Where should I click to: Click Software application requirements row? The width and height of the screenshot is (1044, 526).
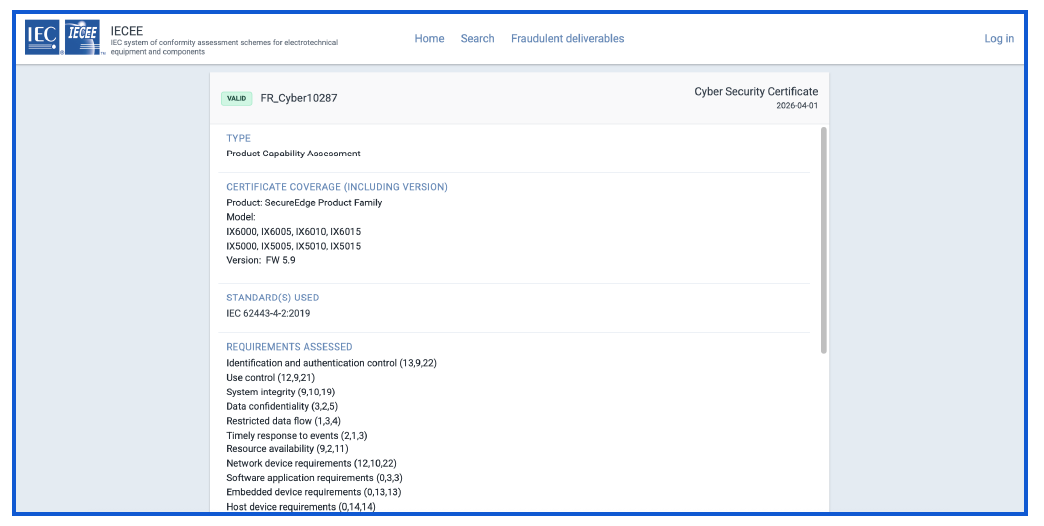[314, 478]
